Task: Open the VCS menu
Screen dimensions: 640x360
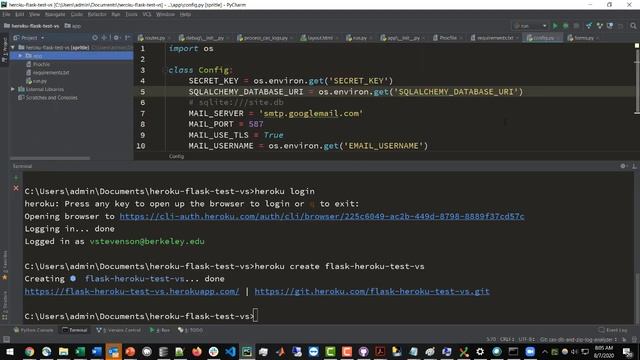Action: click(147, 14)
